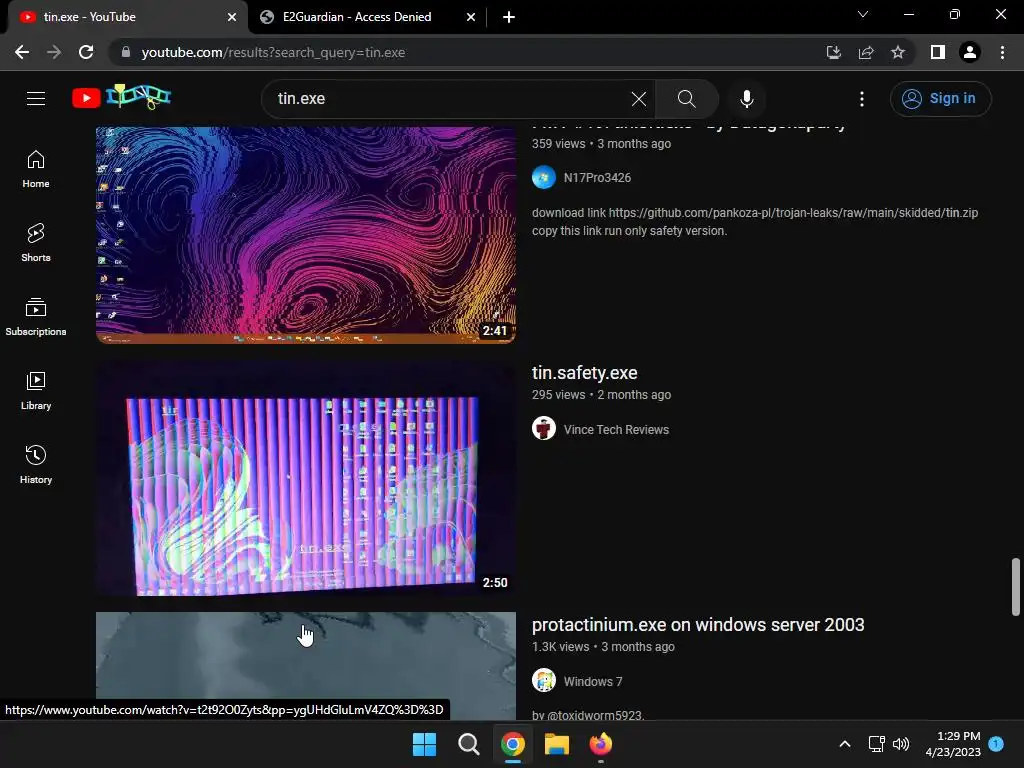Close the tin.exe YouTube tab
The height and width of the screenshot is (768, 1024).
232,17
